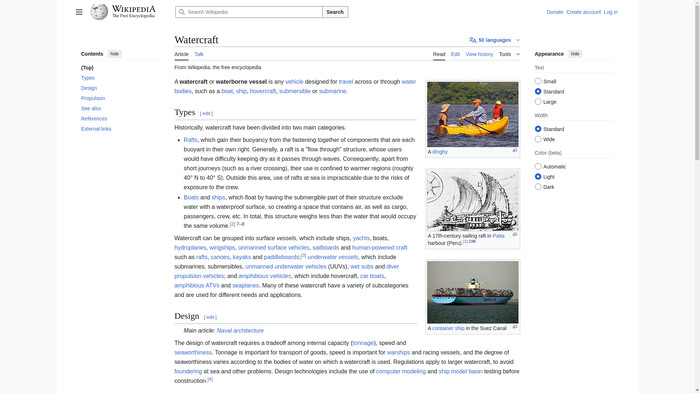The image size is (700, 393).
Task: Open the hovercraft link in intro
Action: click(x=263, y=91)
